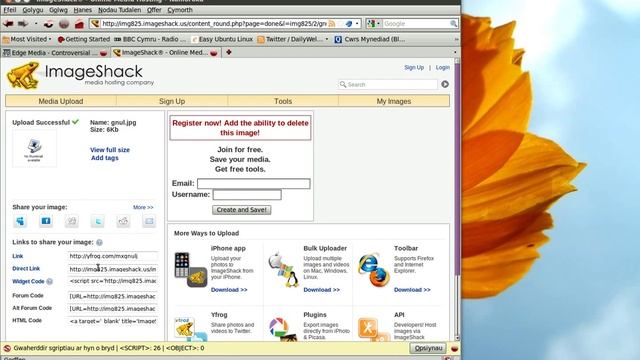Show more bookmarks with the overflow chevron
The height and width of the screenshot is (360, 640).
(456, 39)
